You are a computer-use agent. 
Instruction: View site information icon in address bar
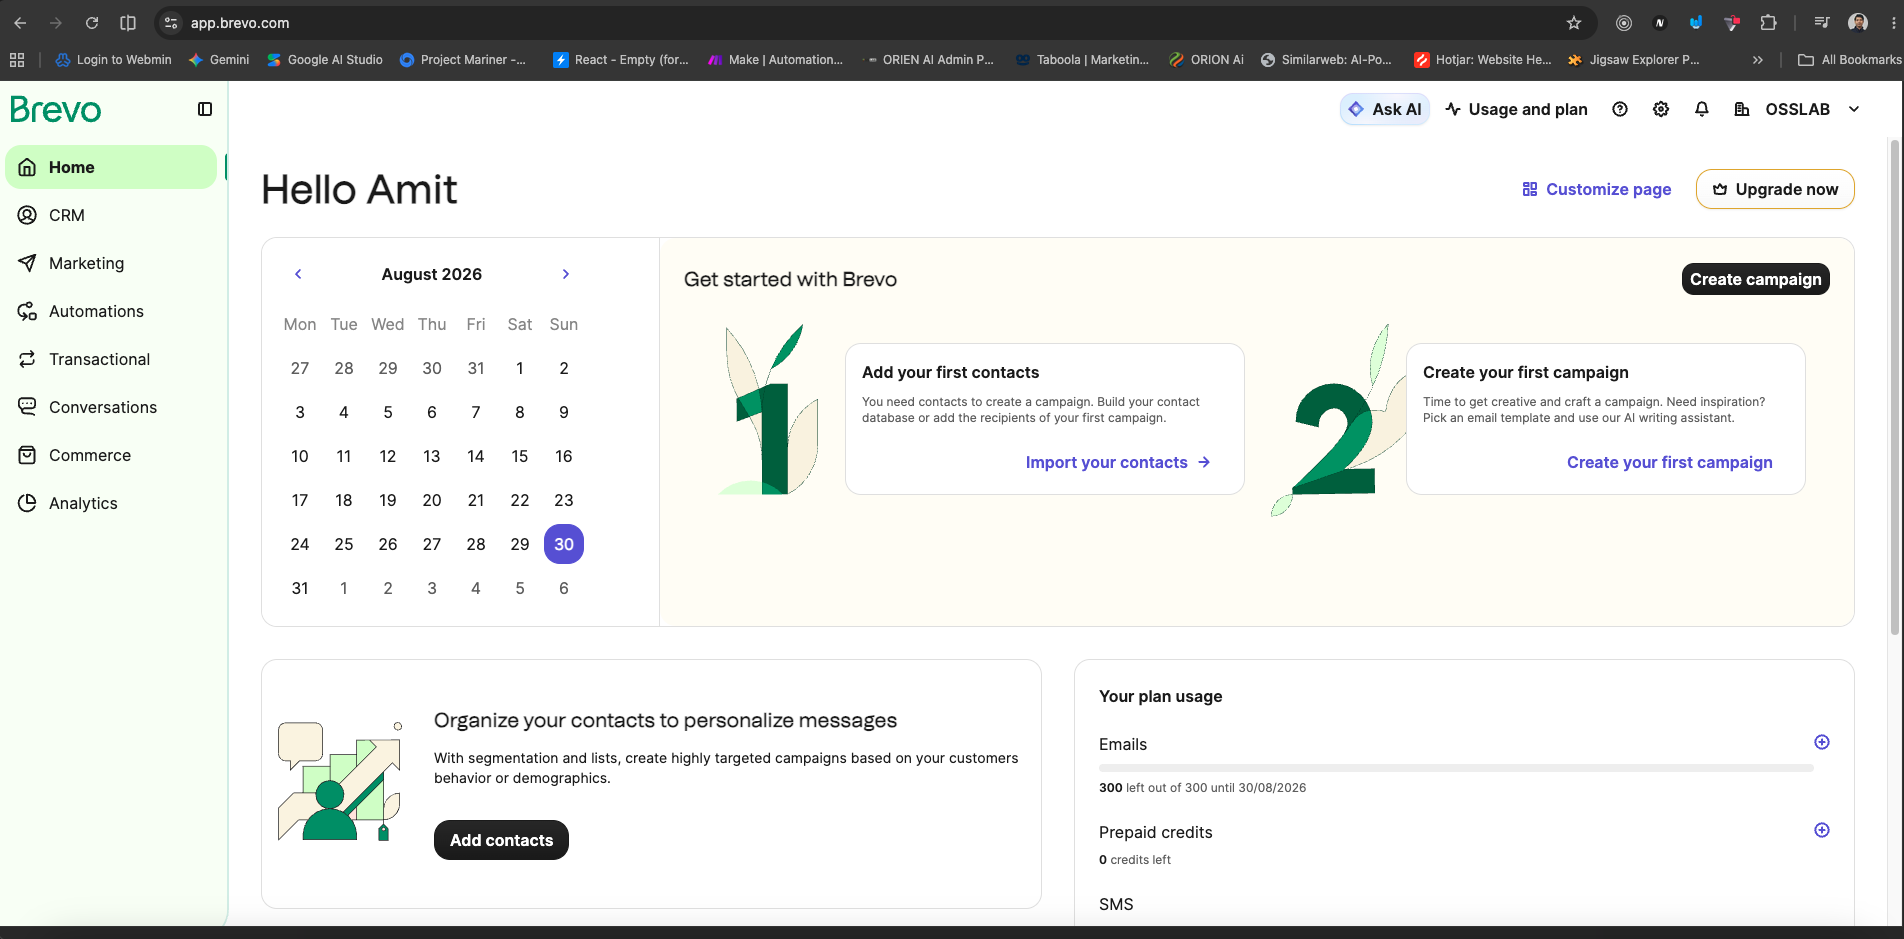tap(171, 23)
